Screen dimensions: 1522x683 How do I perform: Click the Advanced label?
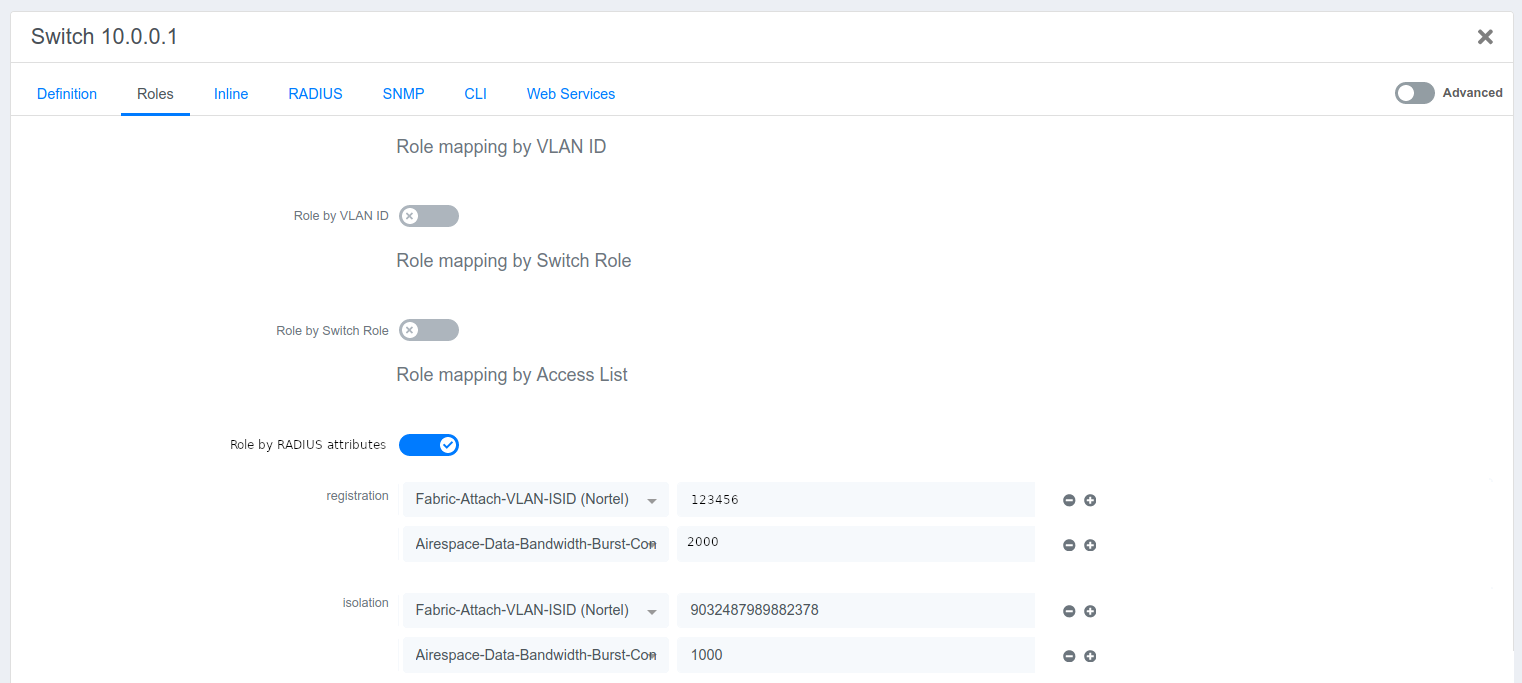tap(1472, 93)
